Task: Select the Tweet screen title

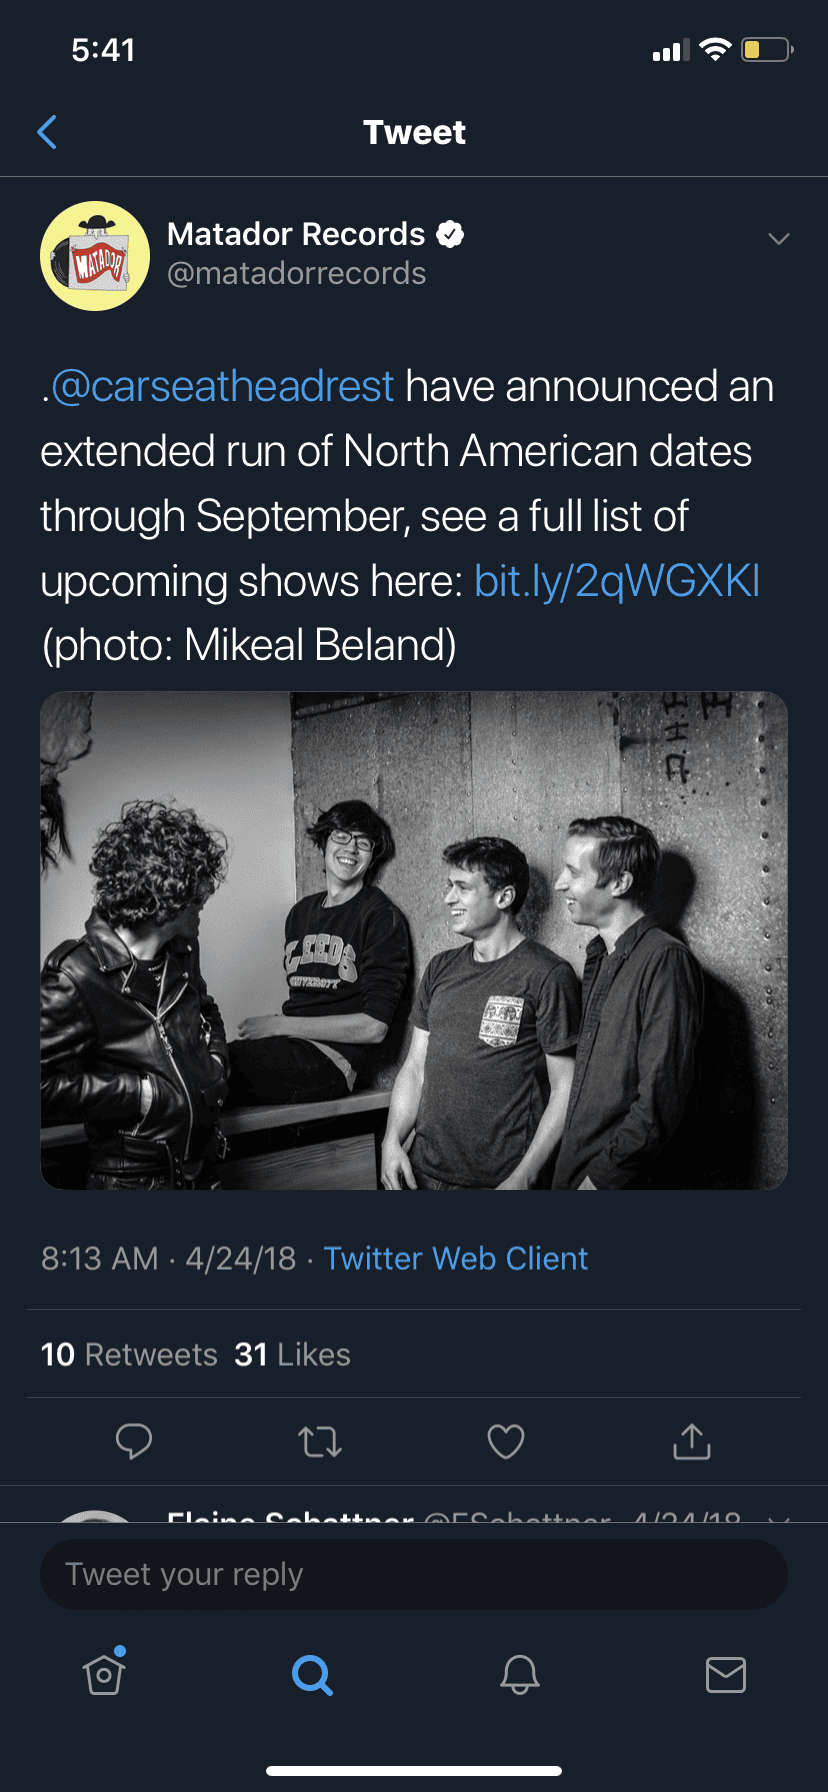Action: pyautogui.click(x=414, y=131)
